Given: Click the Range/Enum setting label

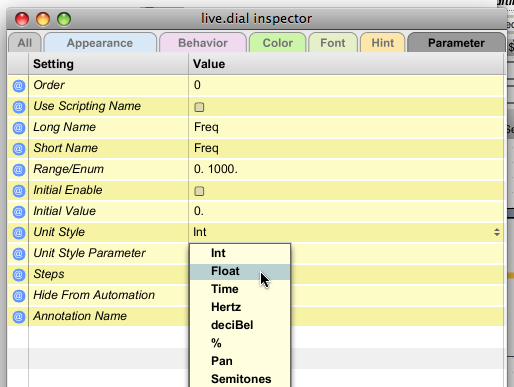Looking at the screenshot, I should pyautogui.click(x=68, y=169).
